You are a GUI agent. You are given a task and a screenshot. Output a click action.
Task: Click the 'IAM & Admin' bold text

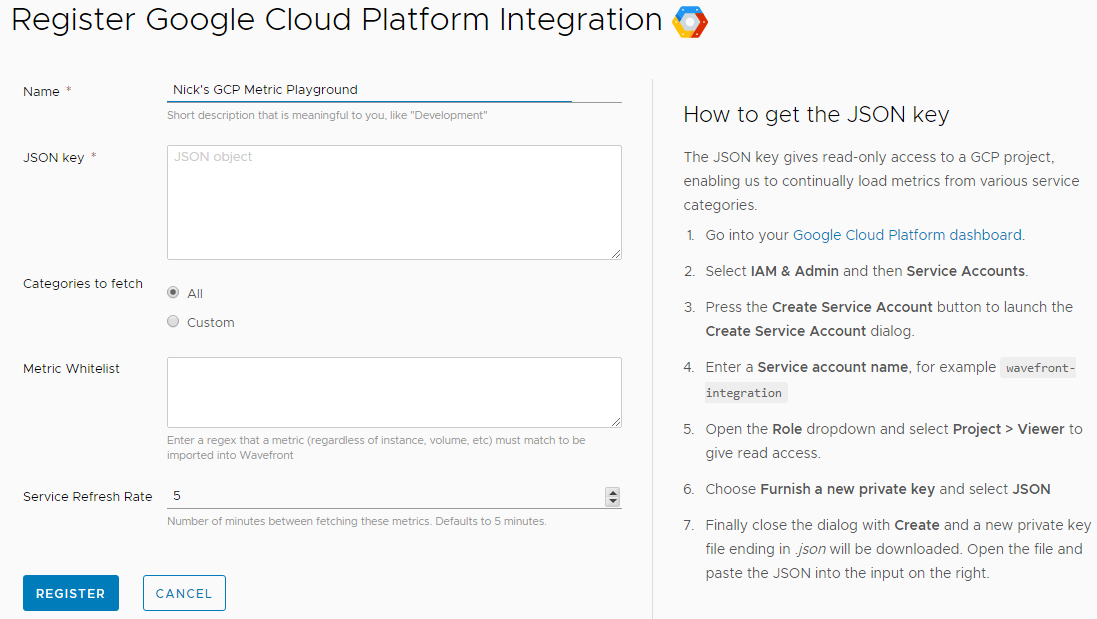(x=794, y=271)
